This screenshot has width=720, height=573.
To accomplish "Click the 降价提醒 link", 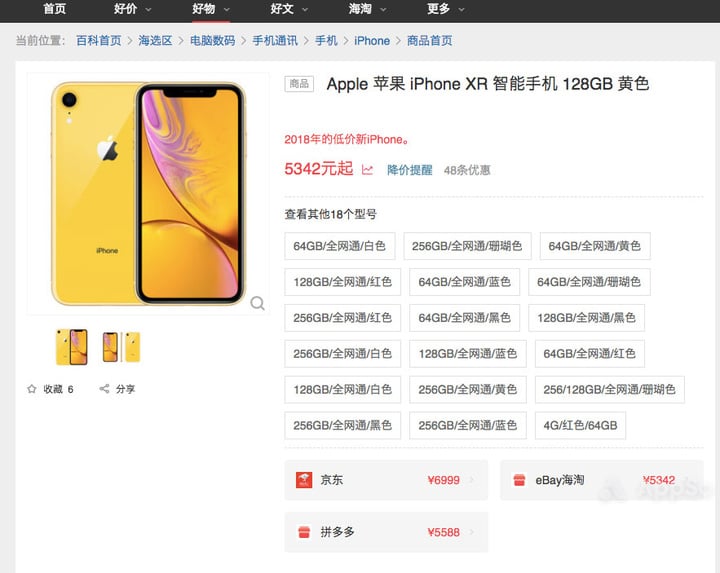I will [x=410, y=170].
